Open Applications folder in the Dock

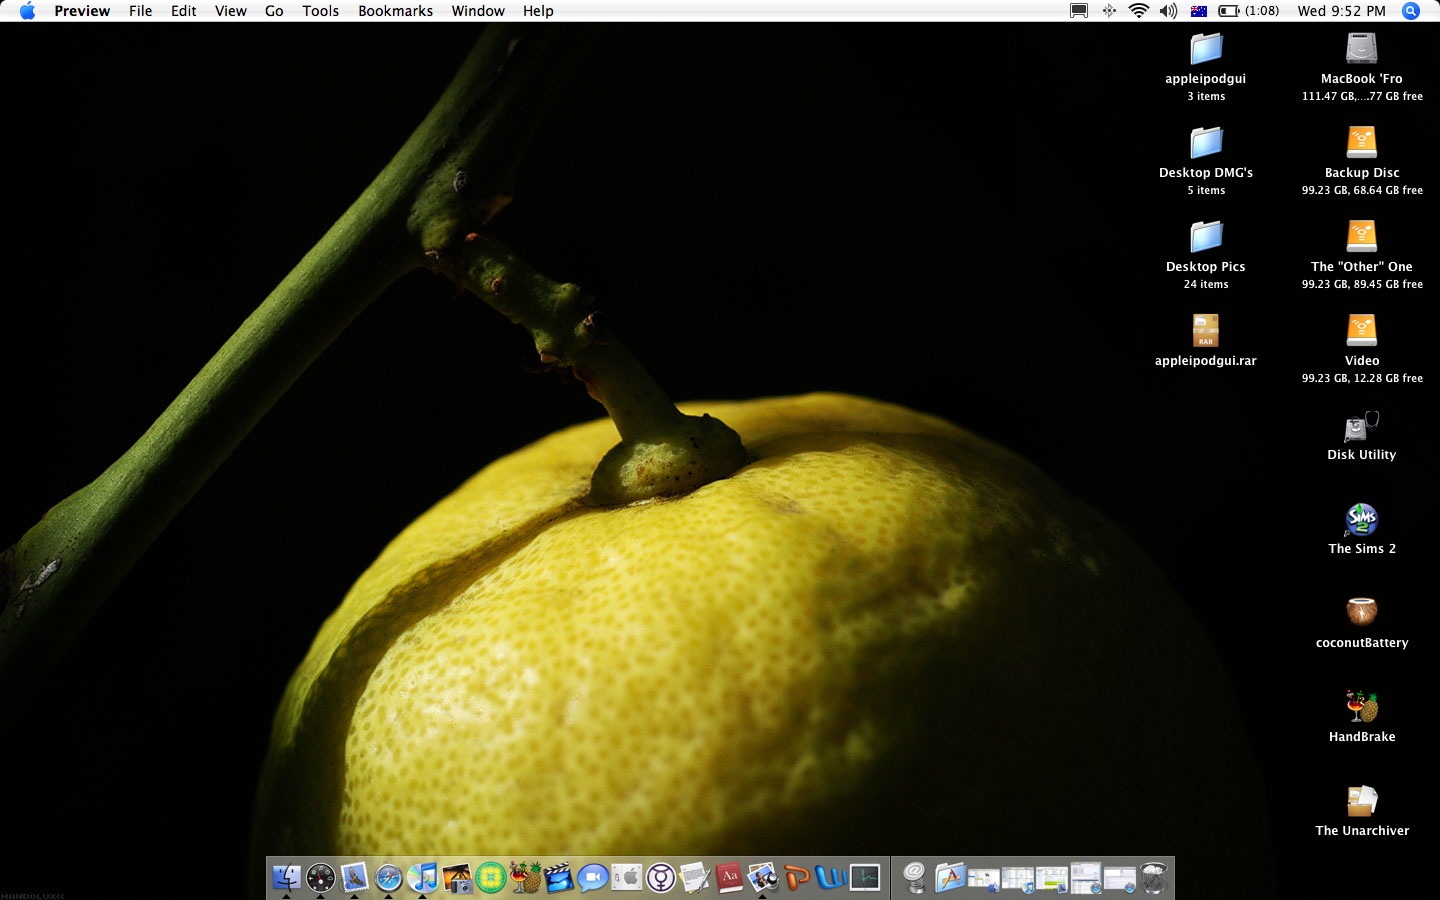click(949, 878)
